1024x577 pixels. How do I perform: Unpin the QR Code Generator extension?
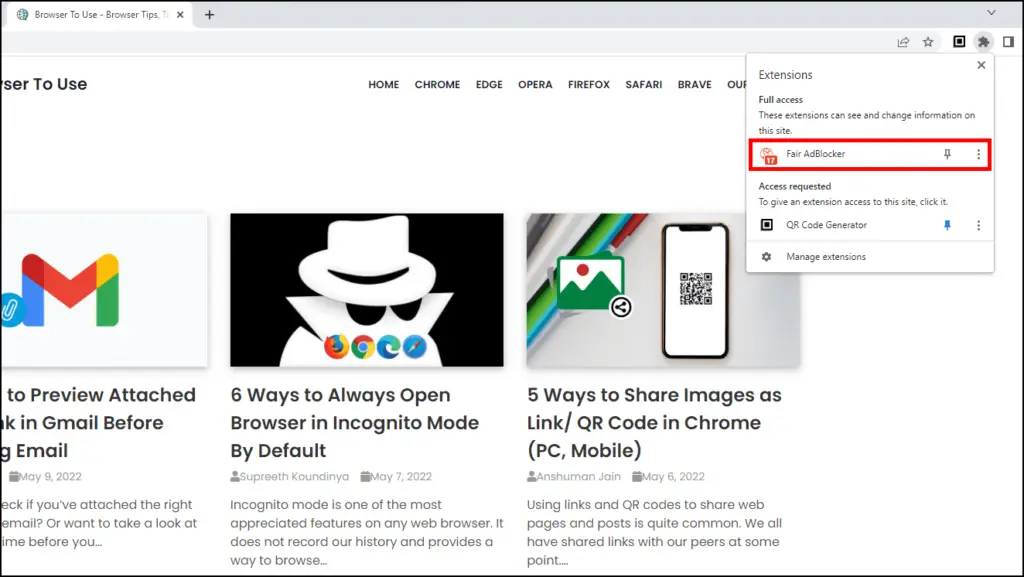[947, 225]
